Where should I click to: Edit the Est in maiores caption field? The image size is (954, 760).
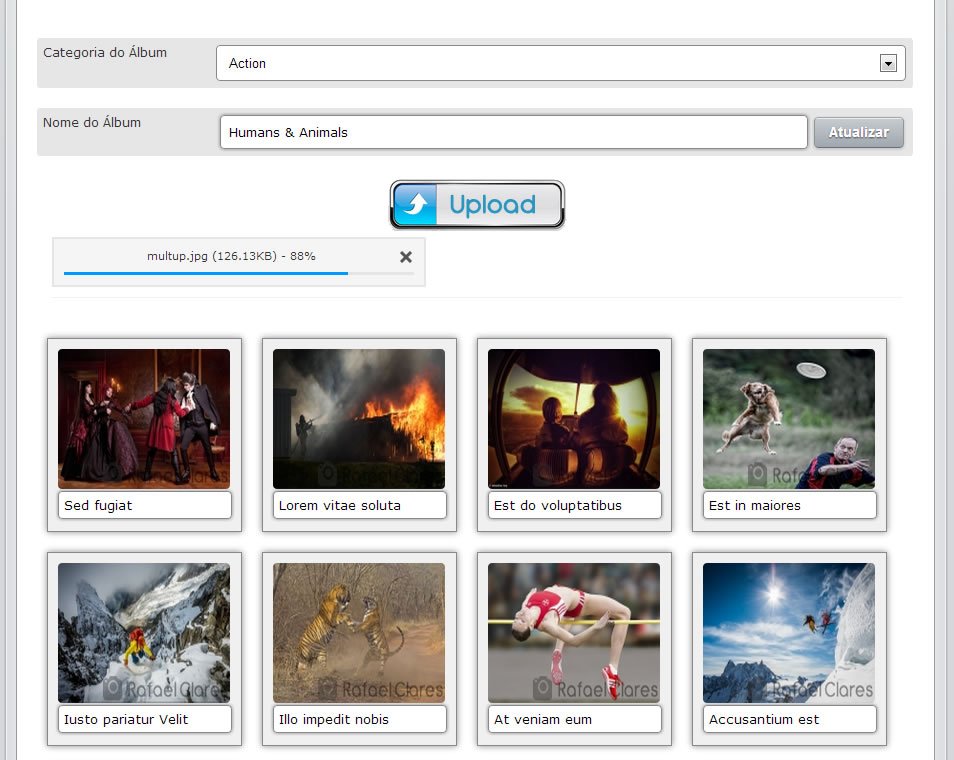(789, 505)
